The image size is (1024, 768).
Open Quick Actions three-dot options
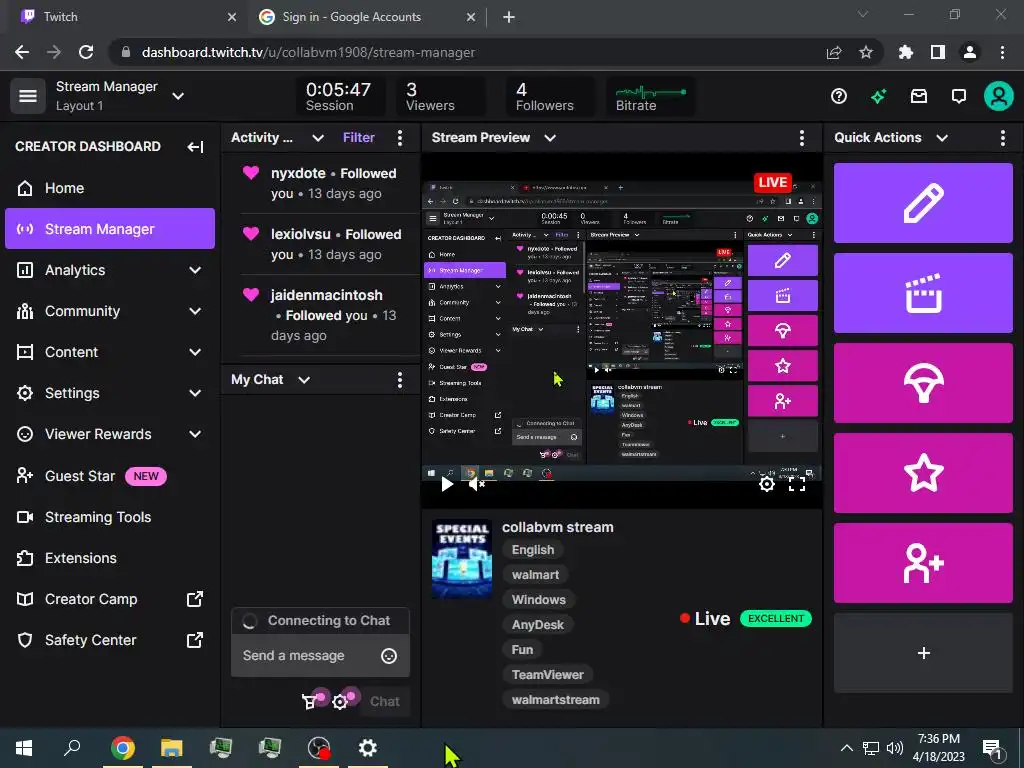click(x=1002, y=138)
